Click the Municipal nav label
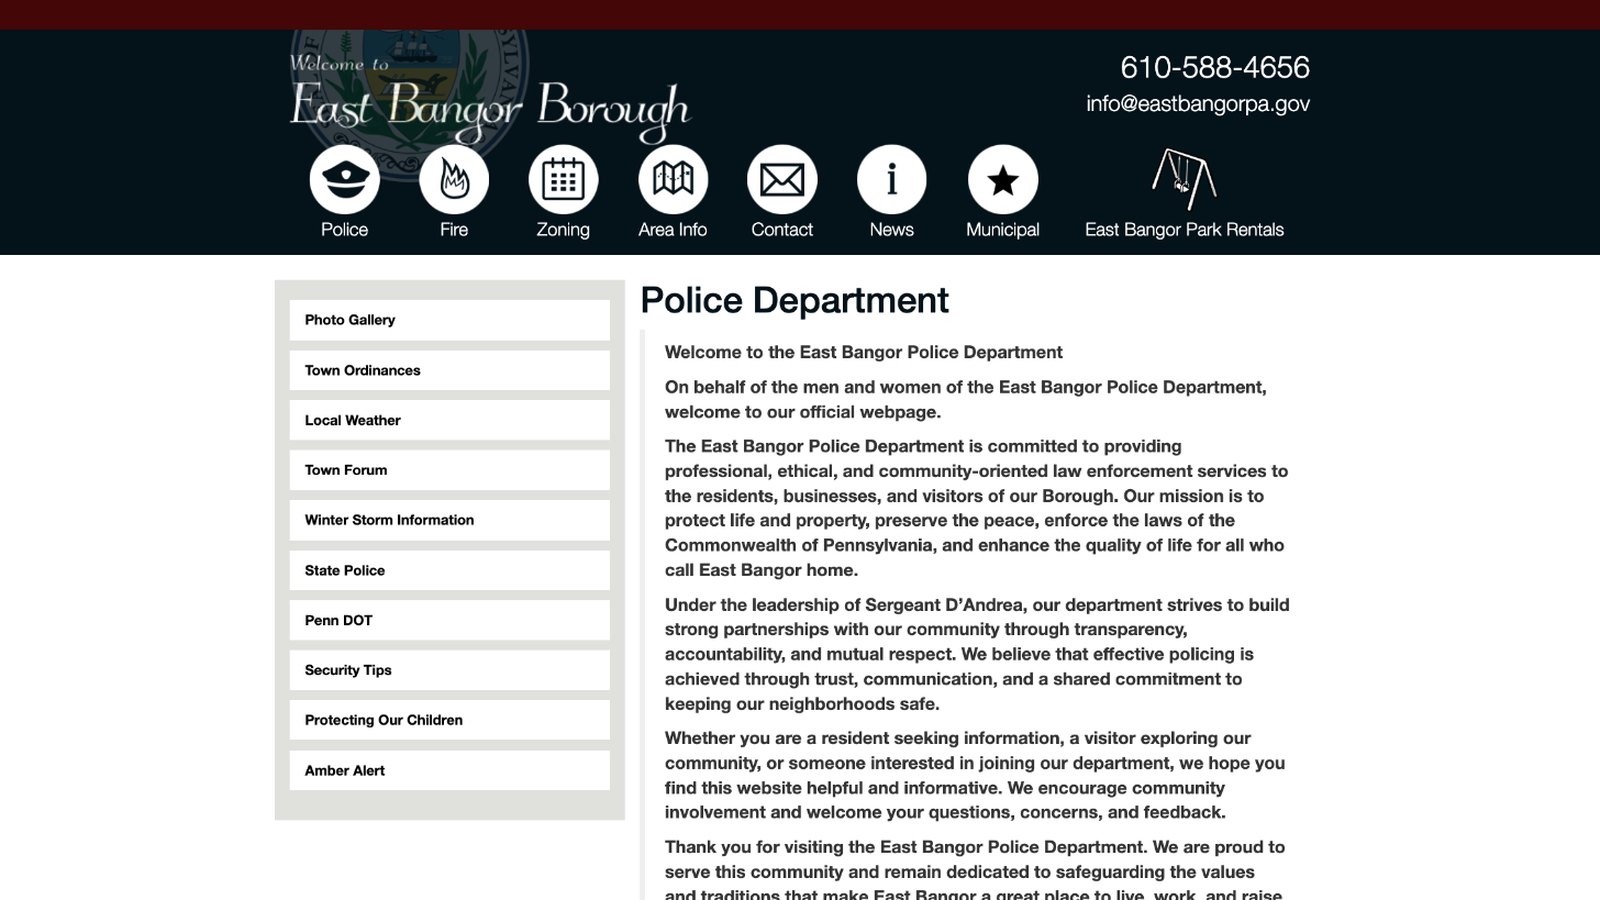The height and width of the screenshot is (900, 1600). (x=1003, y=230)
